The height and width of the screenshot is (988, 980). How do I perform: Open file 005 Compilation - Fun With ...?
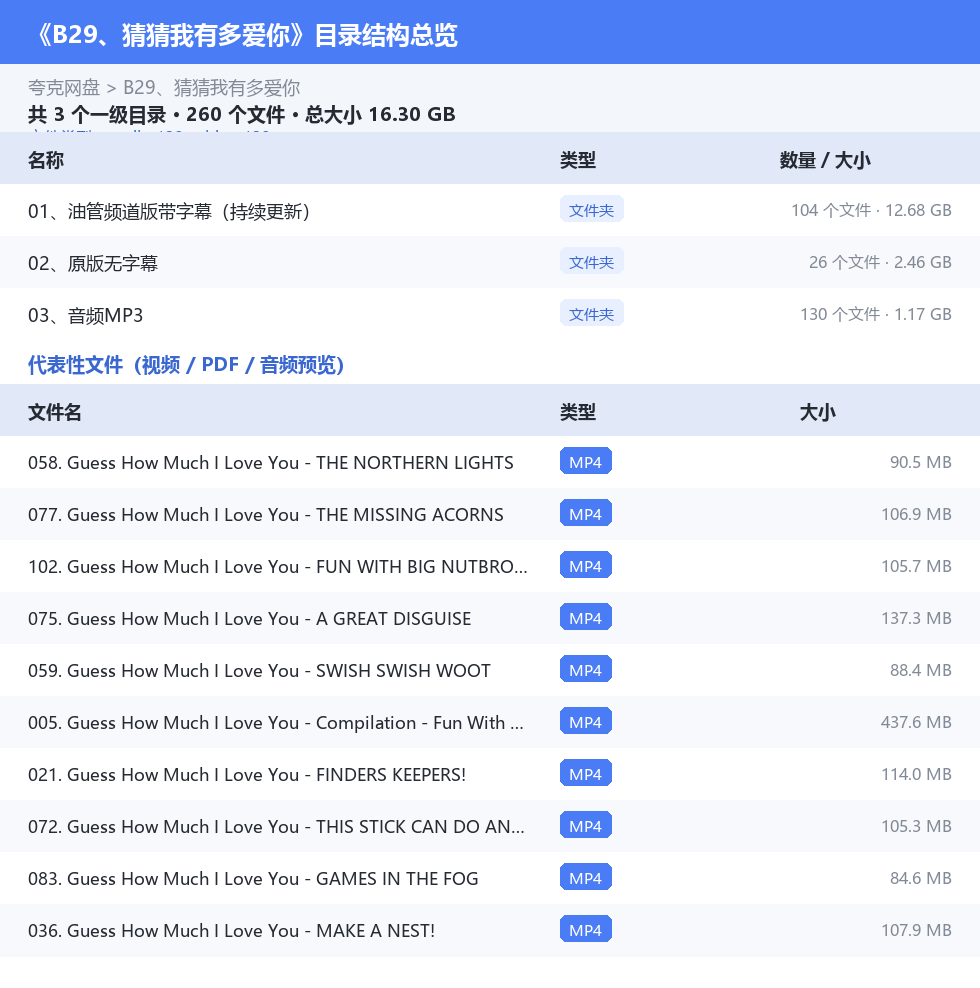[x=275, y=723]
